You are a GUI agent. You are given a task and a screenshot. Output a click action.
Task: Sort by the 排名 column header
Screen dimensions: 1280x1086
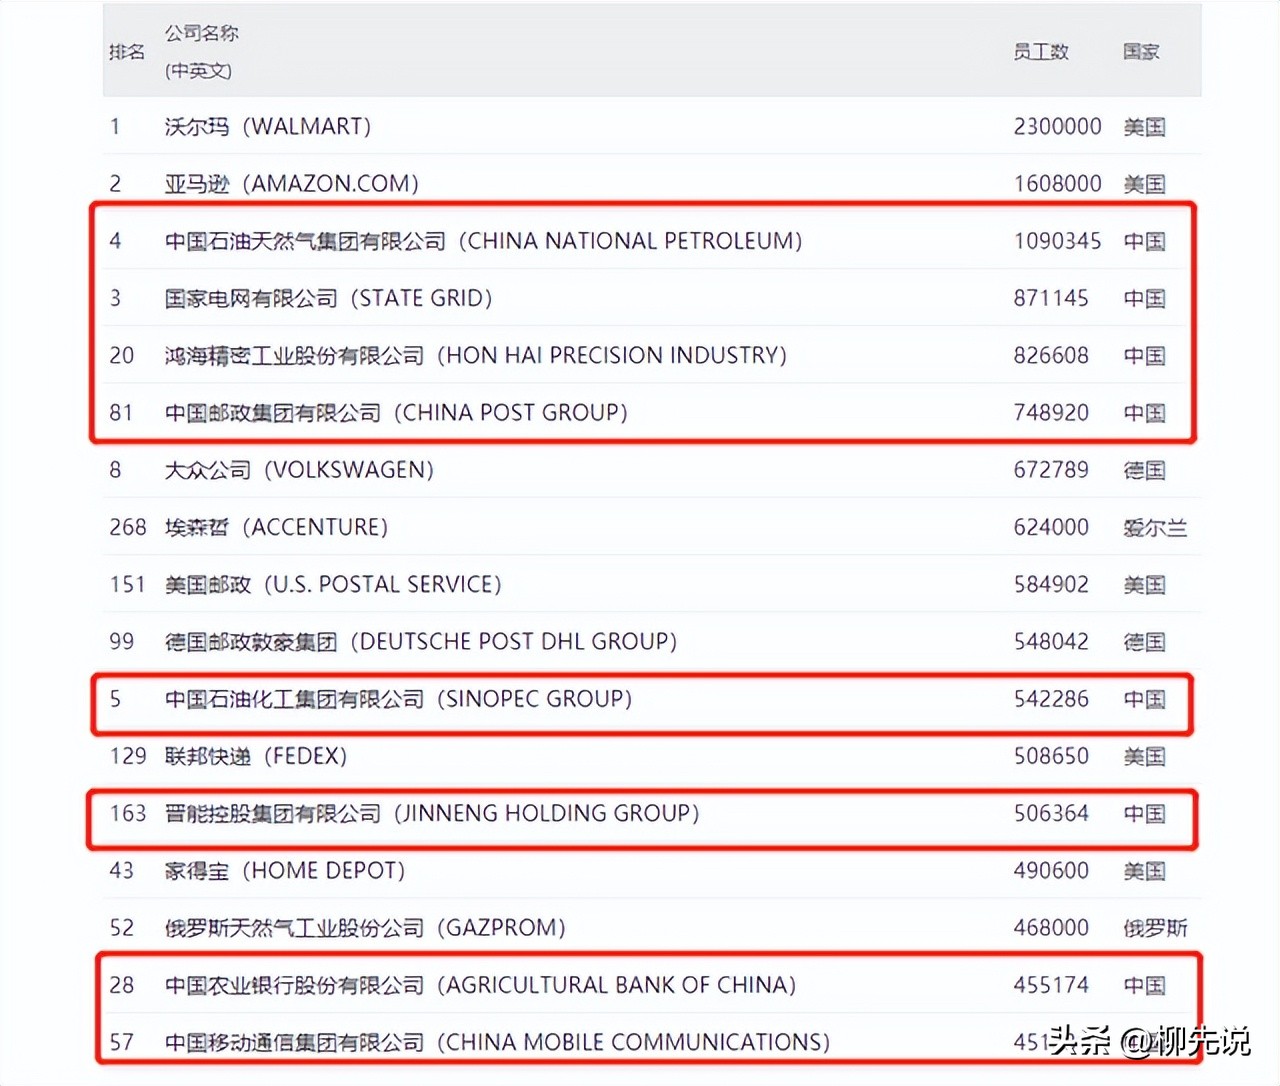[127, 52]
